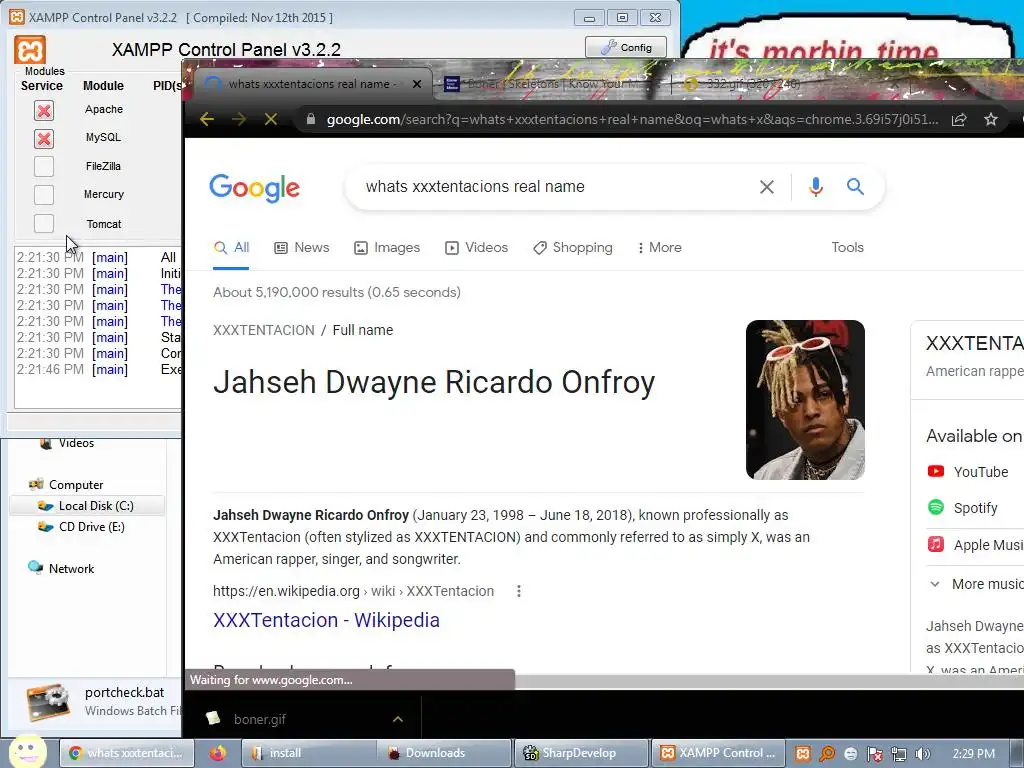
Task: Switch to the Images results tab
Action: click(387, 248)
